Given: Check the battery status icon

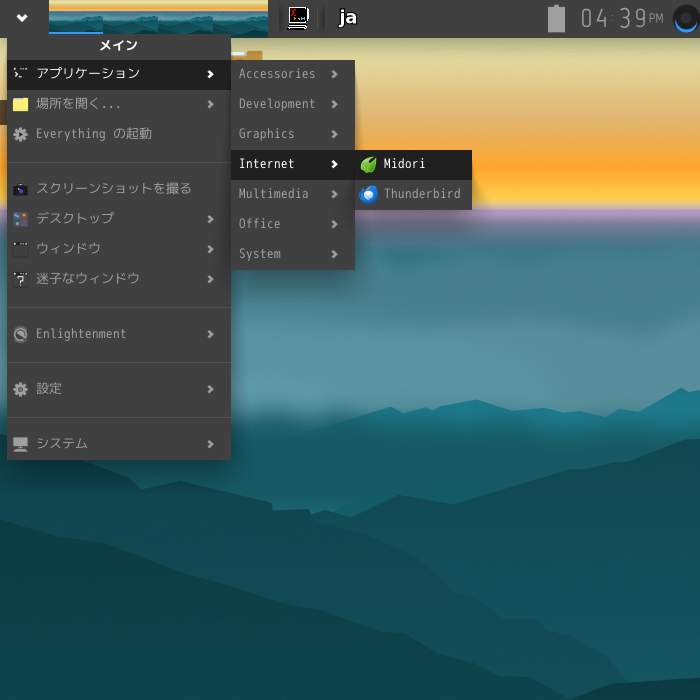Looking at the screenshot, I should pyautogui.click(x=556, y=18).
